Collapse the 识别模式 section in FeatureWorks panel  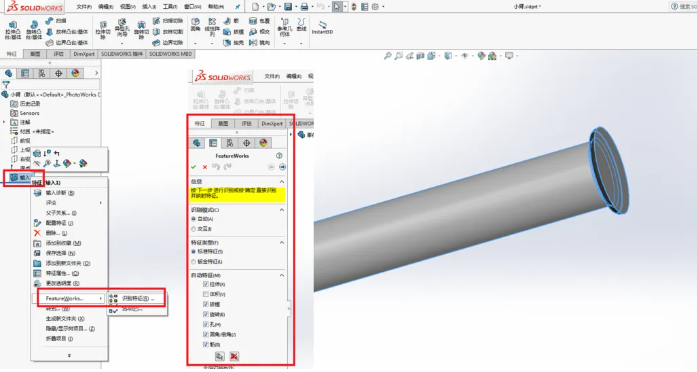click(282, 210)
